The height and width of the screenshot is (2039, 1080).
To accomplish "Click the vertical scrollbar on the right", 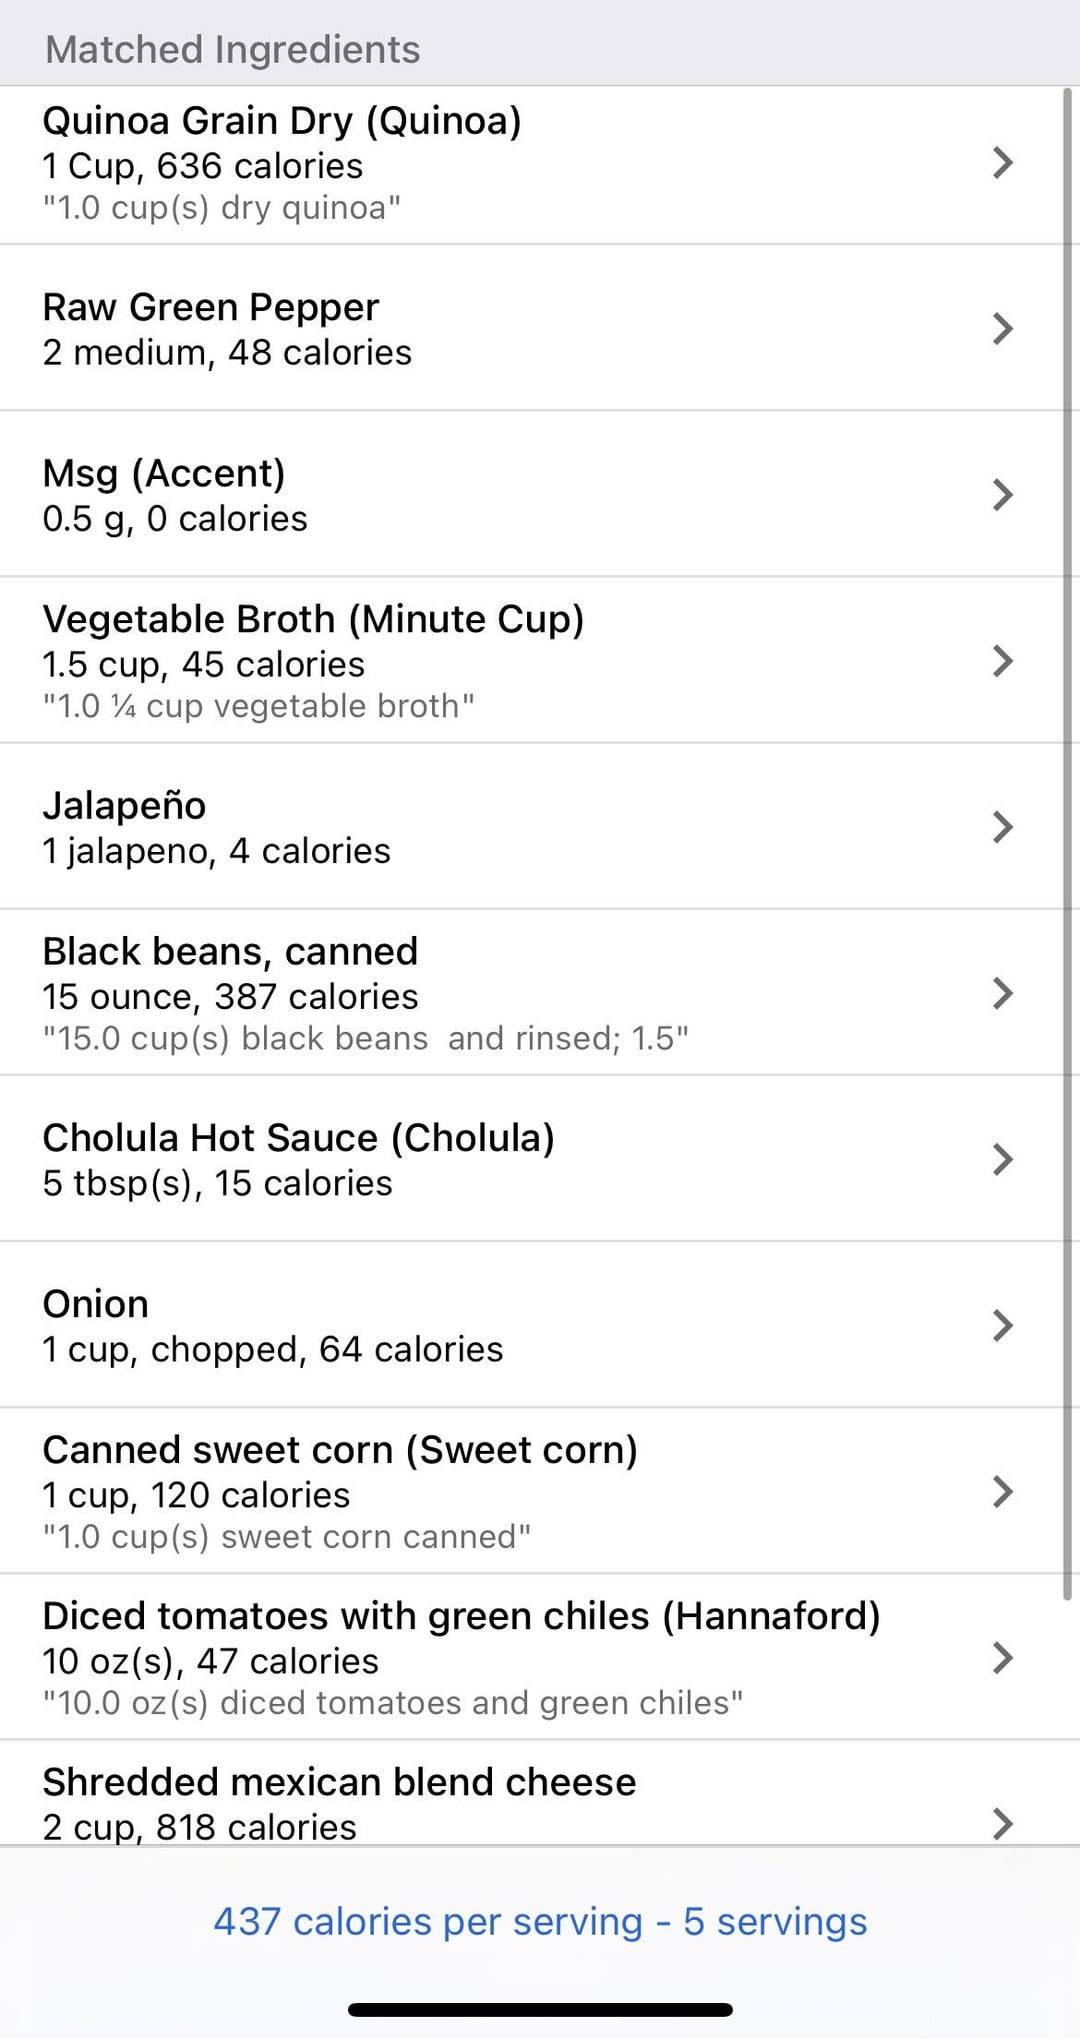I will (1068, 840).
